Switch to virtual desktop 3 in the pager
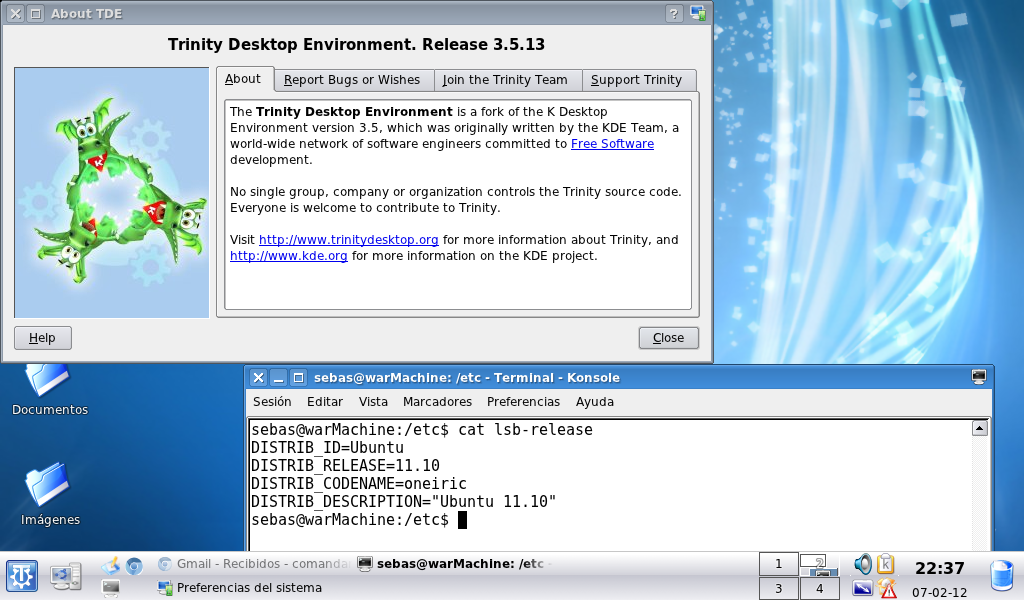 (x=778, y=586)
